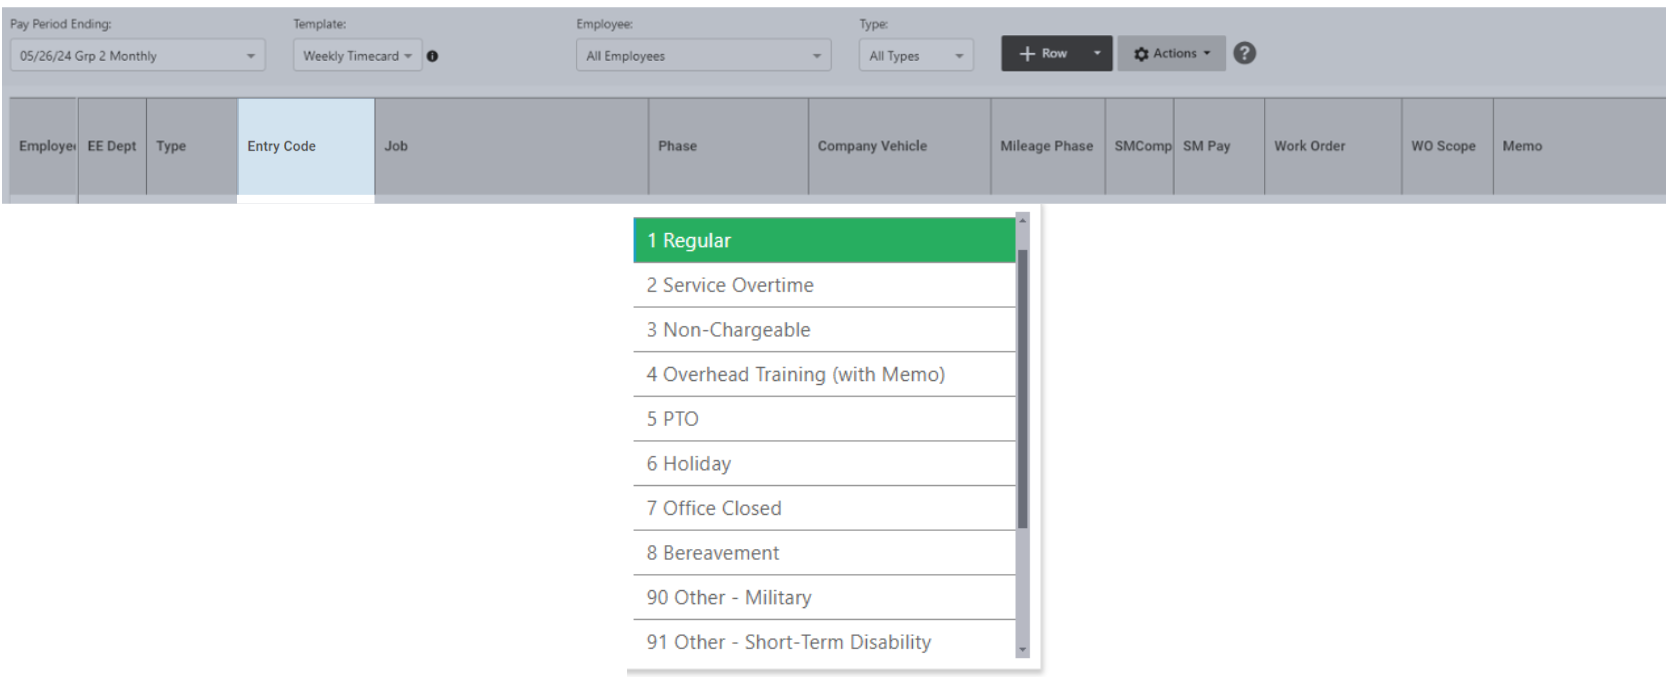This screenshot has height=677, width=1669.
Task: Click the Actions gear button
Action: coord(1171,54)
